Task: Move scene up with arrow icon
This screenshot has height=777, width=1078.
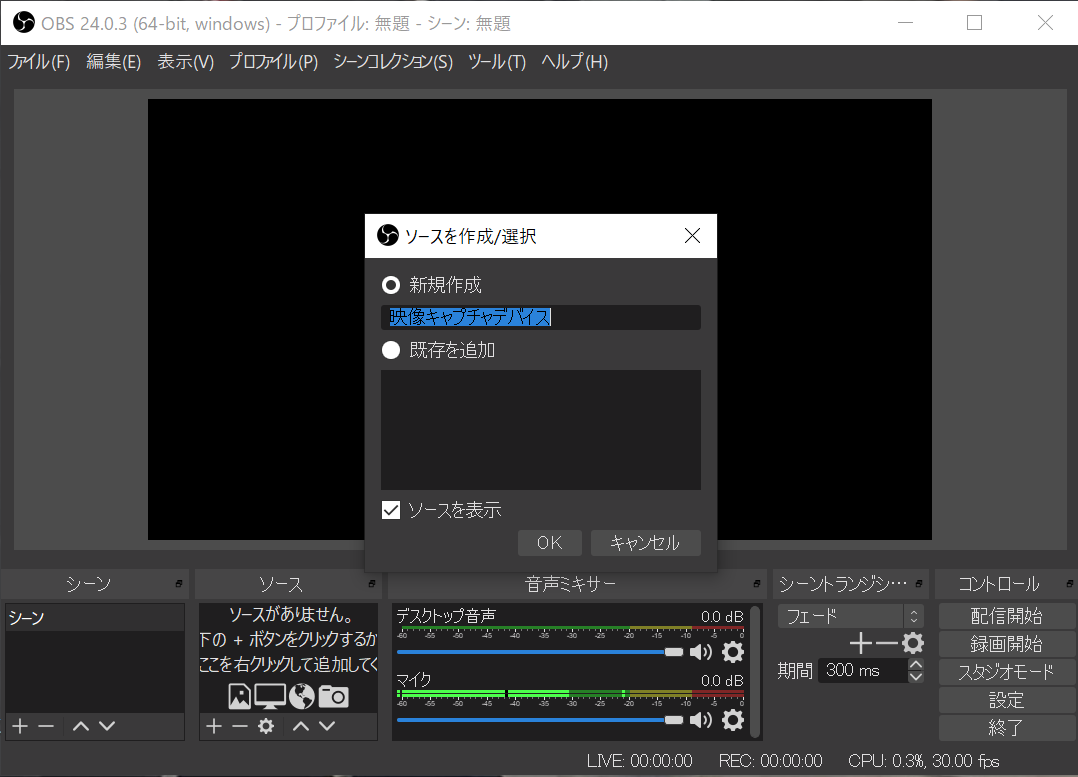Action: coord(81,726)
